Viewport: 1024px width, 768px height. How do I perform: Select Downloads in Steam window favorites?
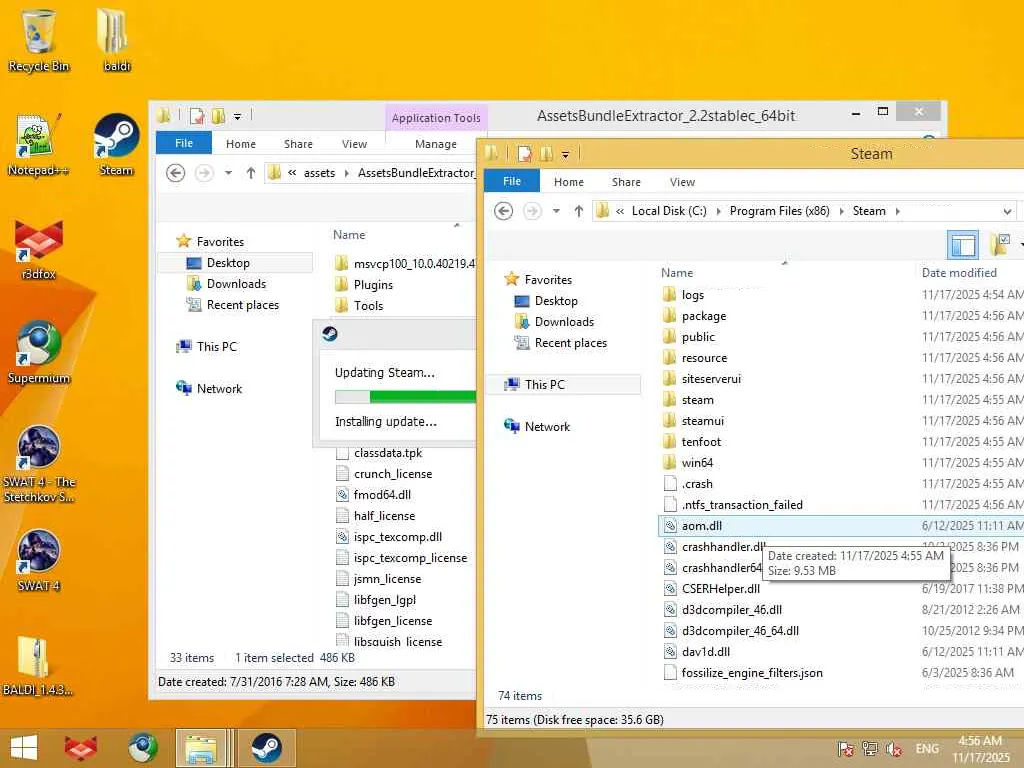(564, 322)
